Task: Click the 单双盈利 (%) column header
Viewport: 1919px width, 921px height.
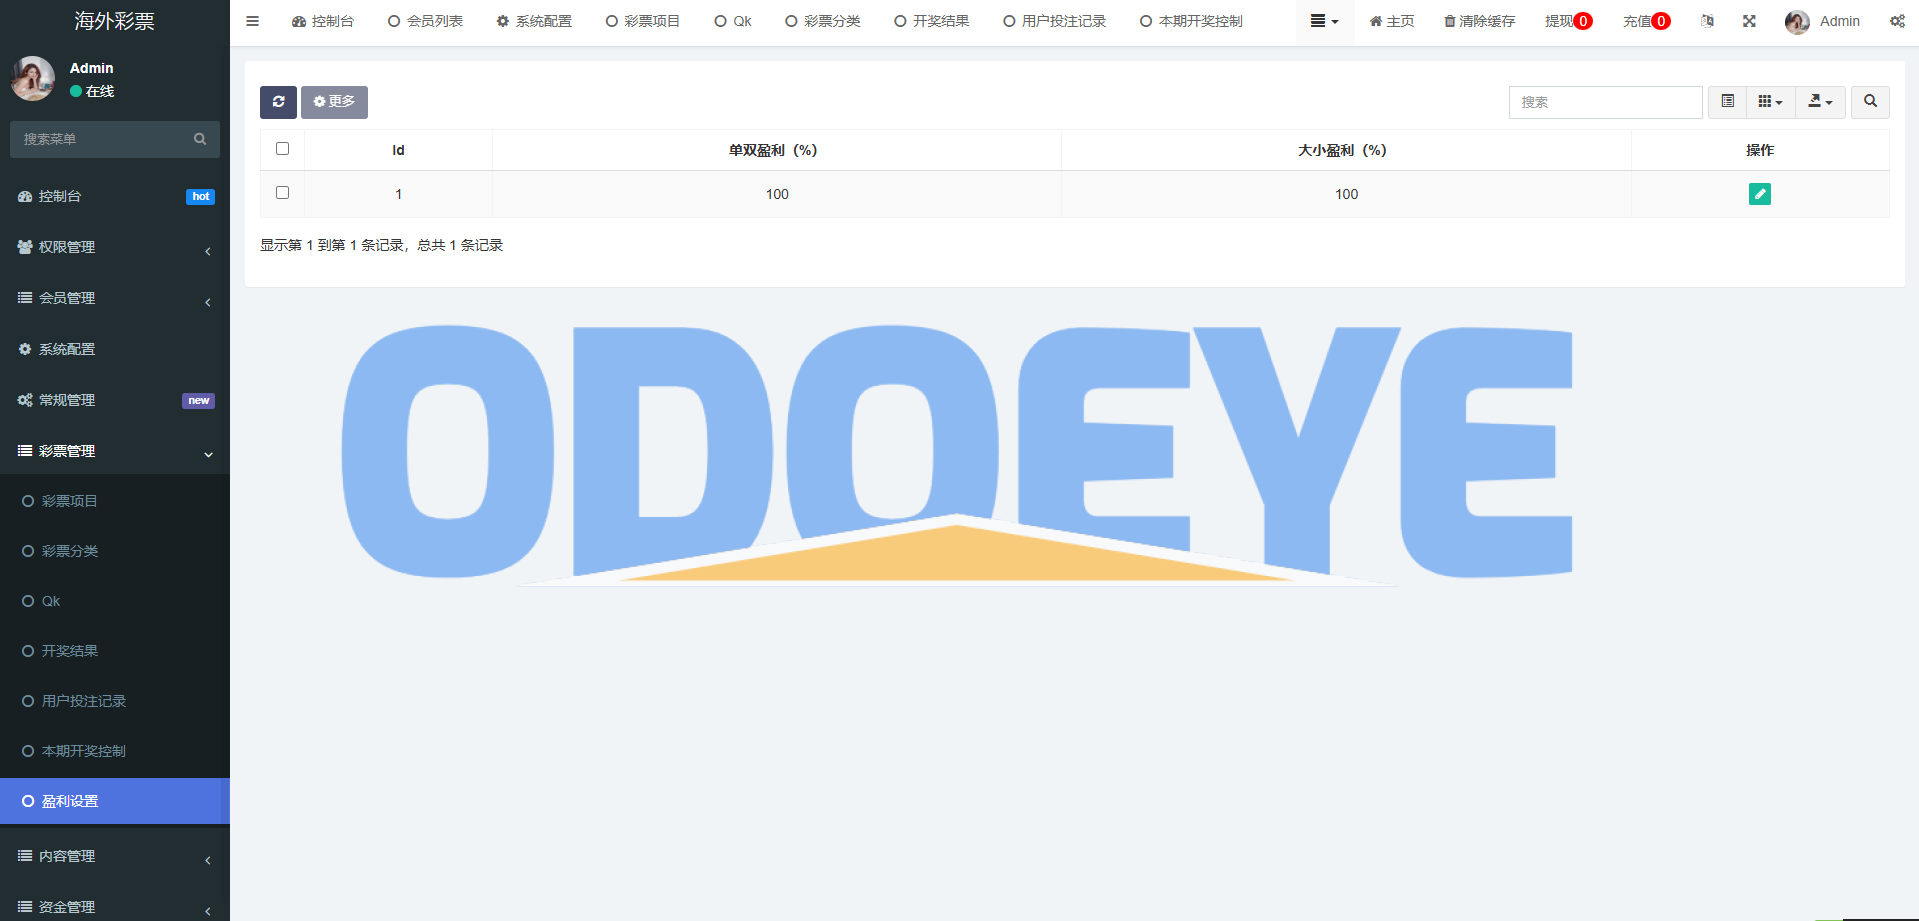Action: [777, 150]
